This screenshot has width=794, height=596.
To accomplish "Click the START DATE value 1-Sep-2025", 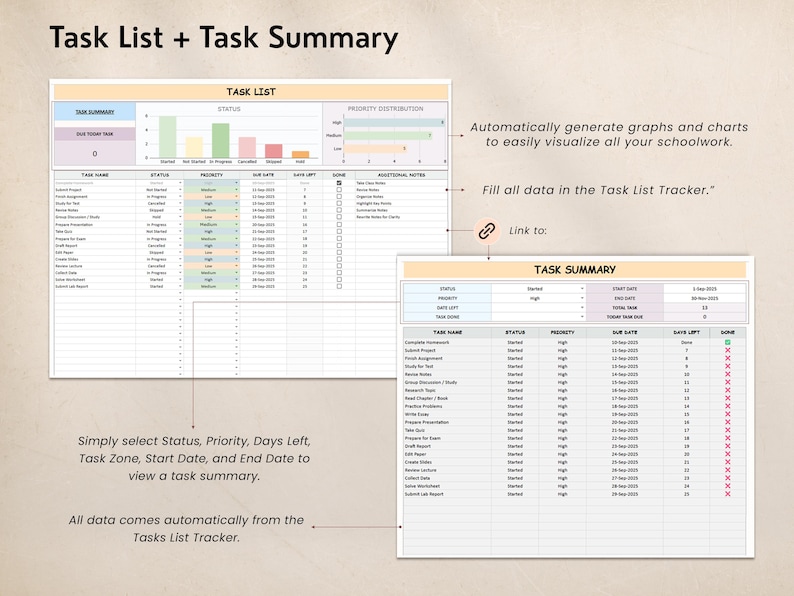I will pyautogui.click(x=704, y=289).
